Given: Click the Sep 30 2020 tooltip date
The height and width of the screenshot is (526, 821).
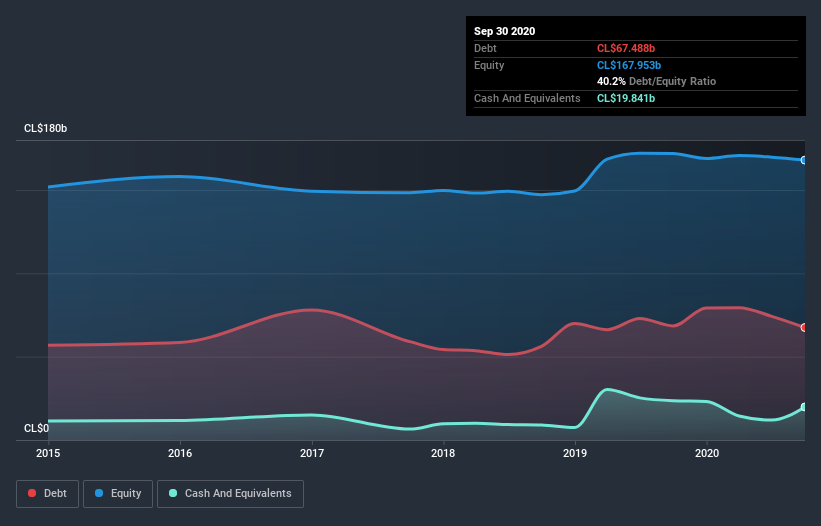Looking at the screenshot, I should click(x=505, y=31).
